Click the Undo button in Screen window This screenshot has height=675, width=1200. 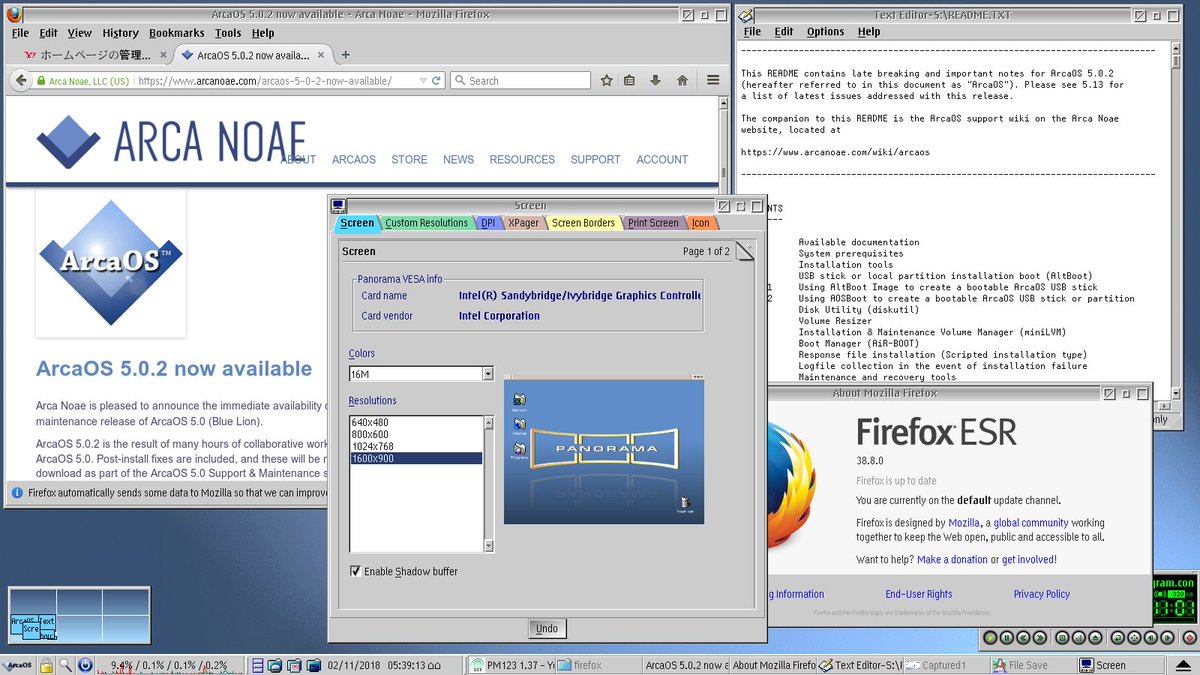click(x=547, y=628)
